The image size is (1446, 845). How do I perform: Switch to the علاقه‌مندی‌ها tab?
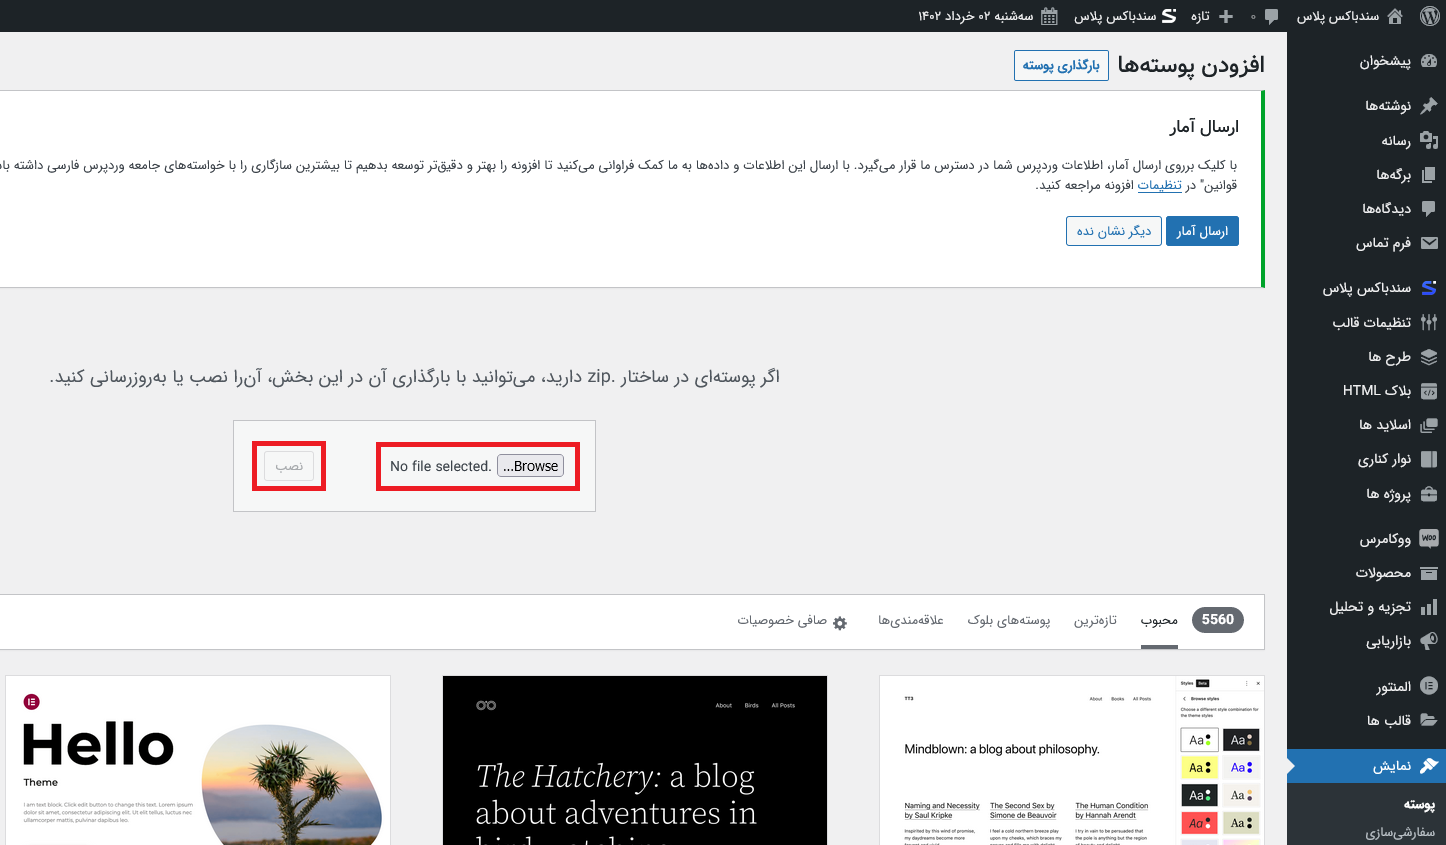coord(911,621)
